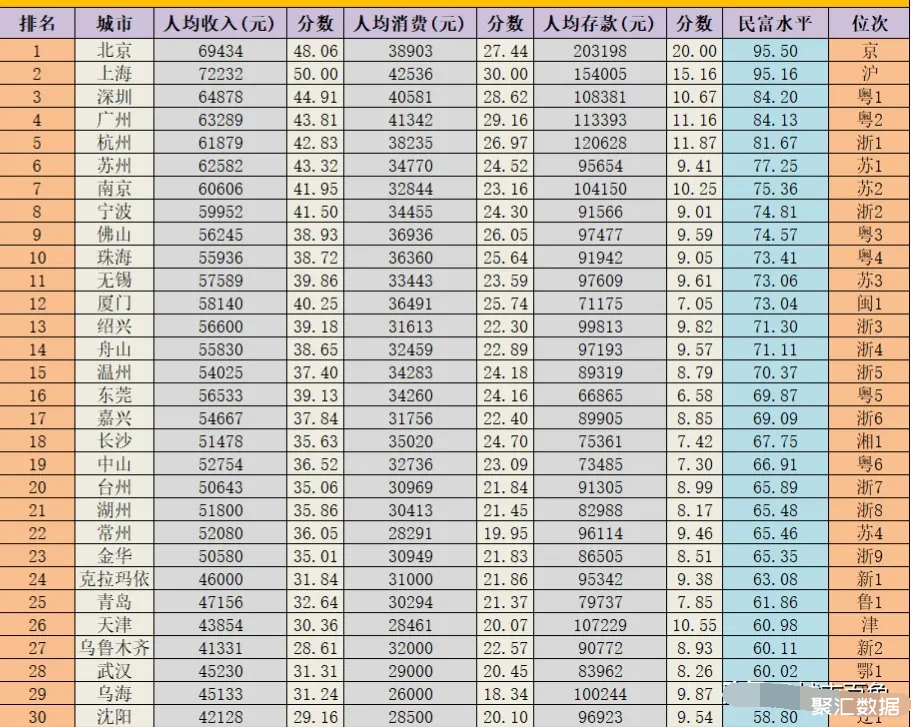Image resolution: width=911 pixels, height=727 pixels.
Task: Select the 位次 cell 新1
Action: coord(870,579)
